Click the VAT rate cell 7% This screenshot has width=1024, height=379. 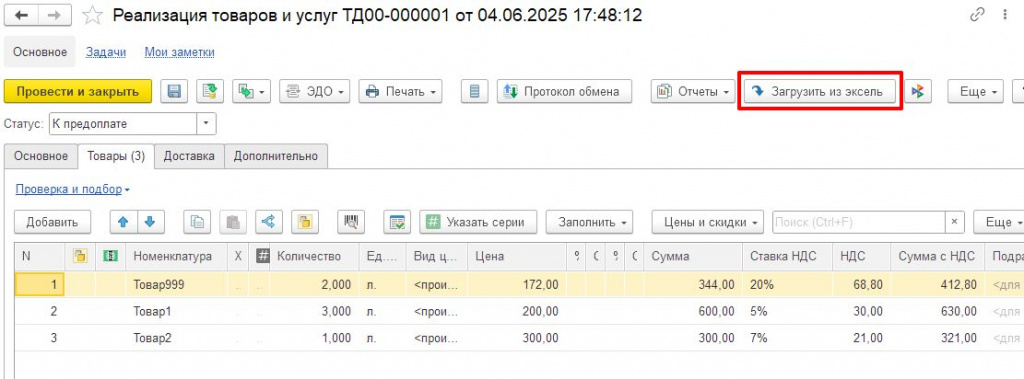pyautogui.click(x=788, y=338)
